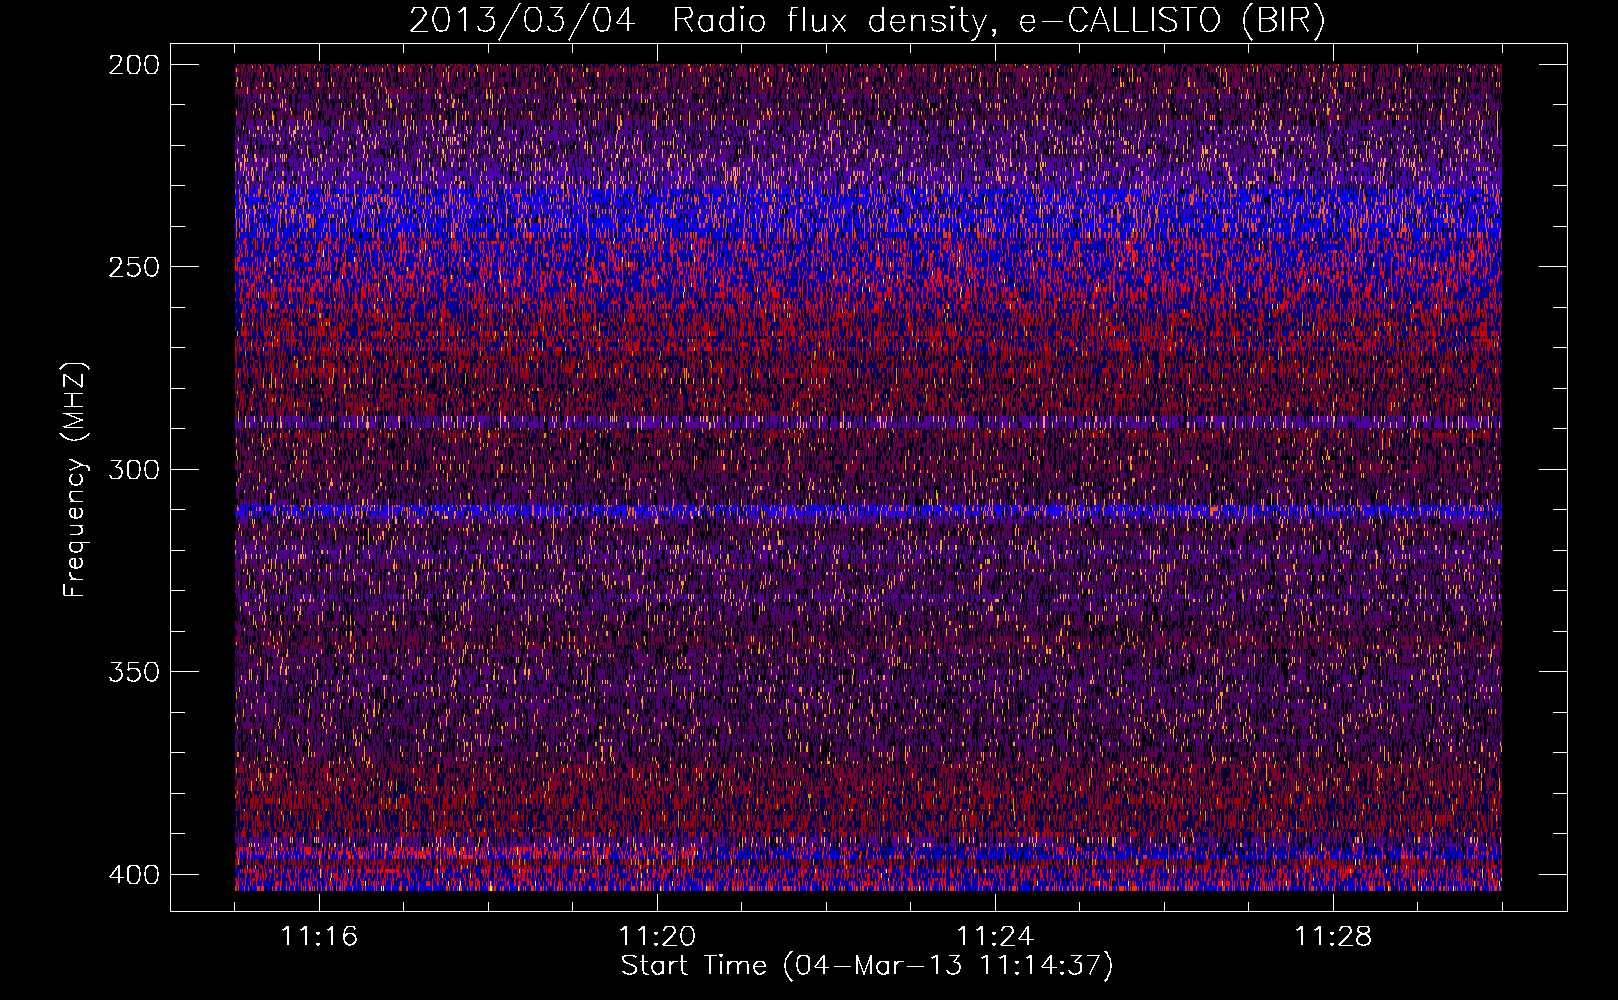
Task: Click the 11:24 time tick label
Action: (x=995, y=937)
